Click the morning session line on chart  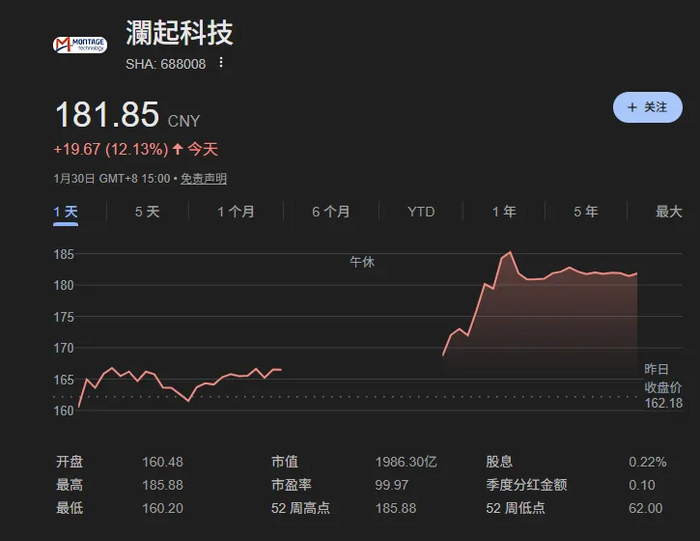(x=180, y=387)
